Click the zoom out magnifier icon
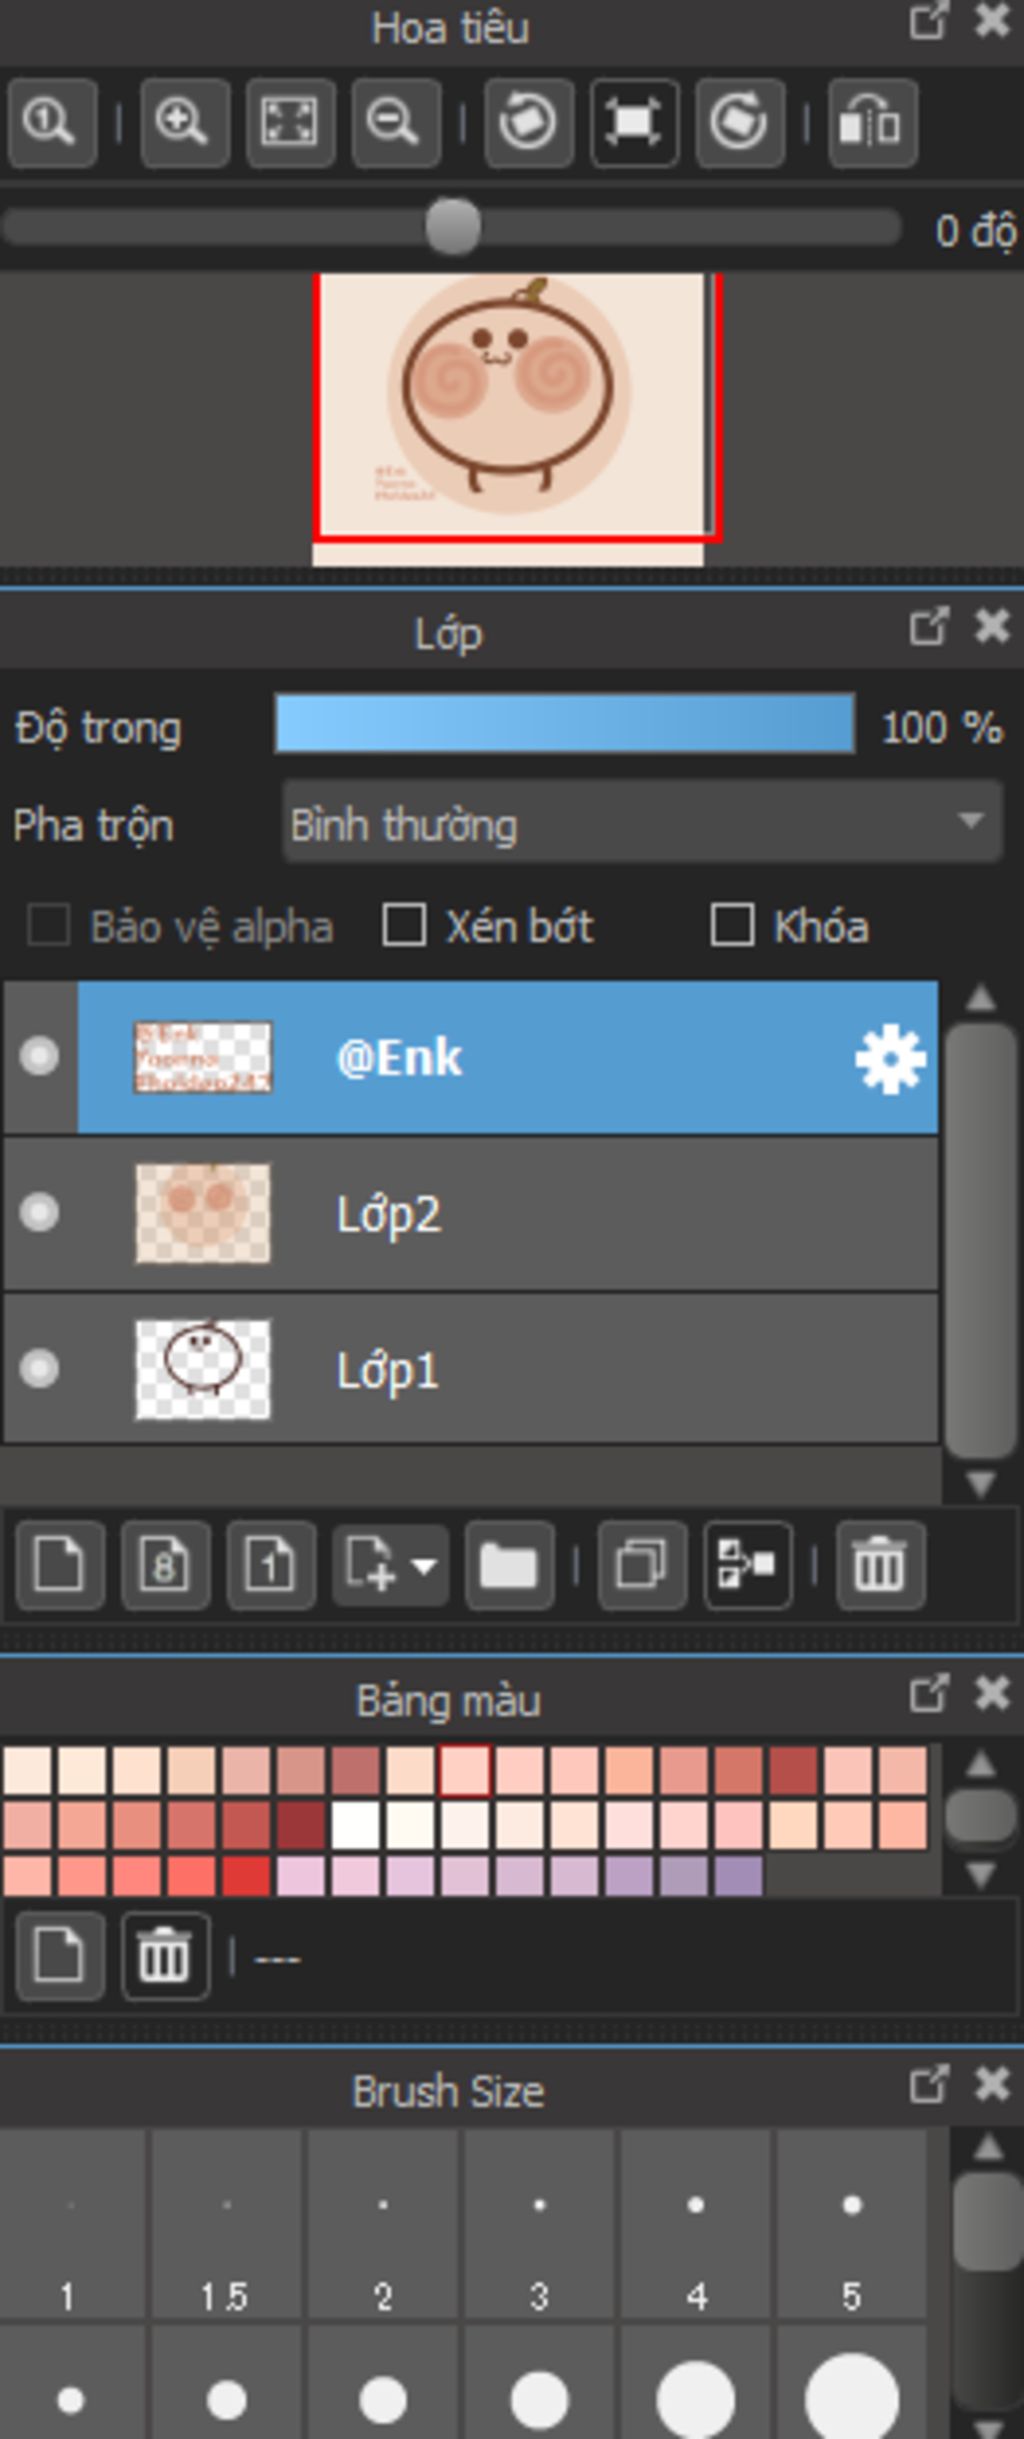 point(395,123)
